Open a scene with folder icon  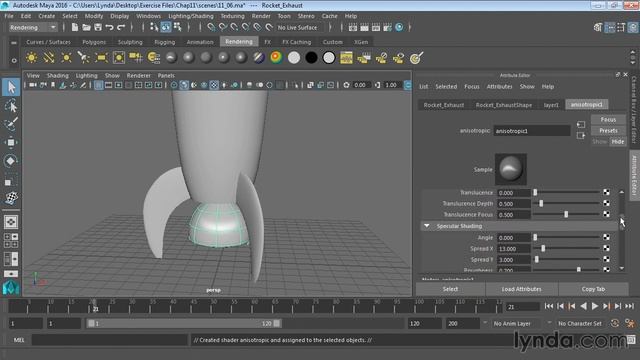86,27
